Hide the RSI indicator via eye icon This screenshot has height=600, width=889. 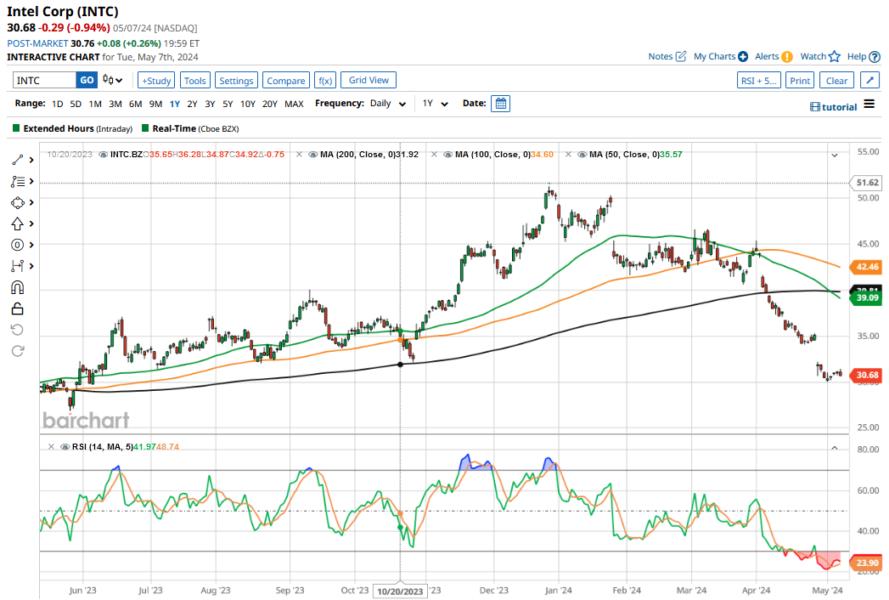[65, 447]
